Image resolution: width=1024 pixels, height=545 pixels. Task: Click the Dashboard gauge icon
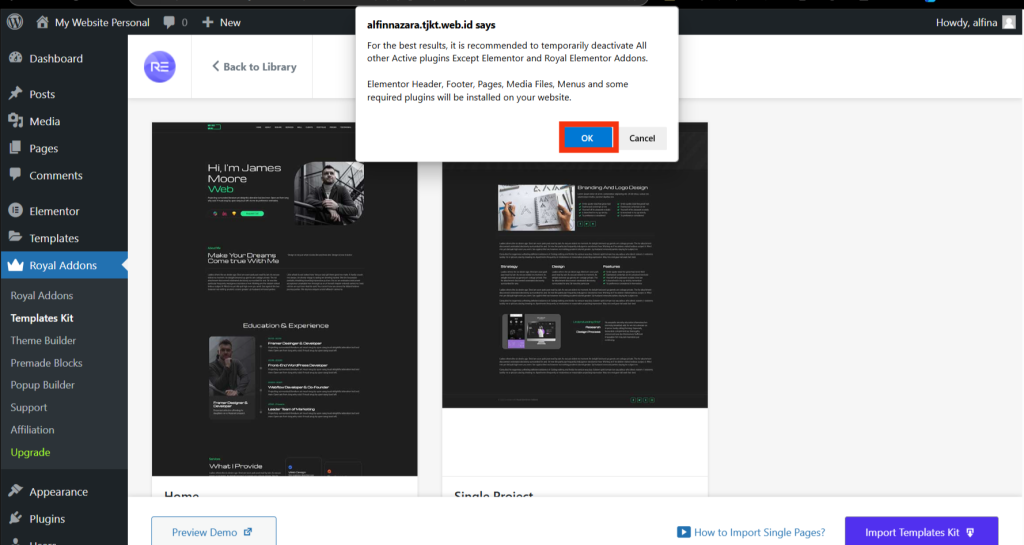pos(15,59)
